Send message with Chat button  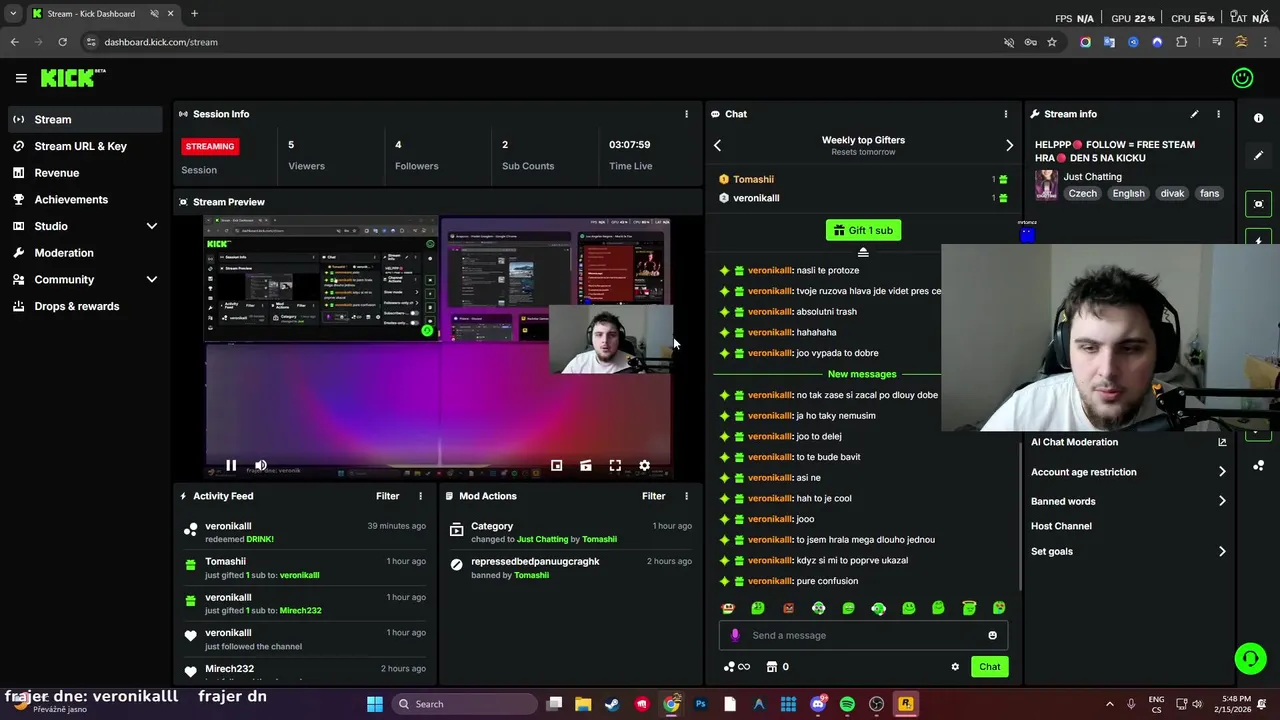click(x=989, y=667)
